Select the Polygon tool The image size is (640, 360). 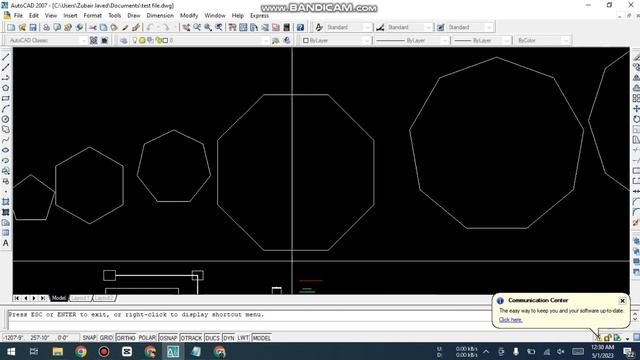(x=6, y=88)
